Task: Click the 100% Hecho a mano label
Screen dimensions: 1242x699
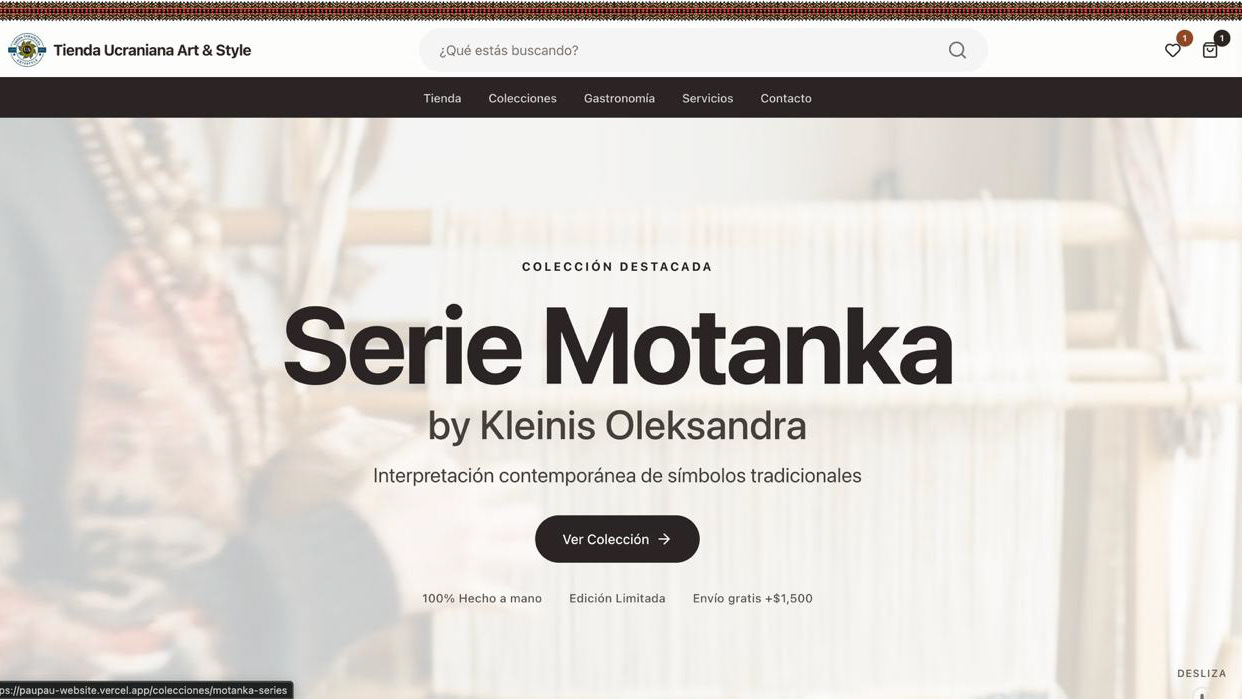Action: coord(482,598)
